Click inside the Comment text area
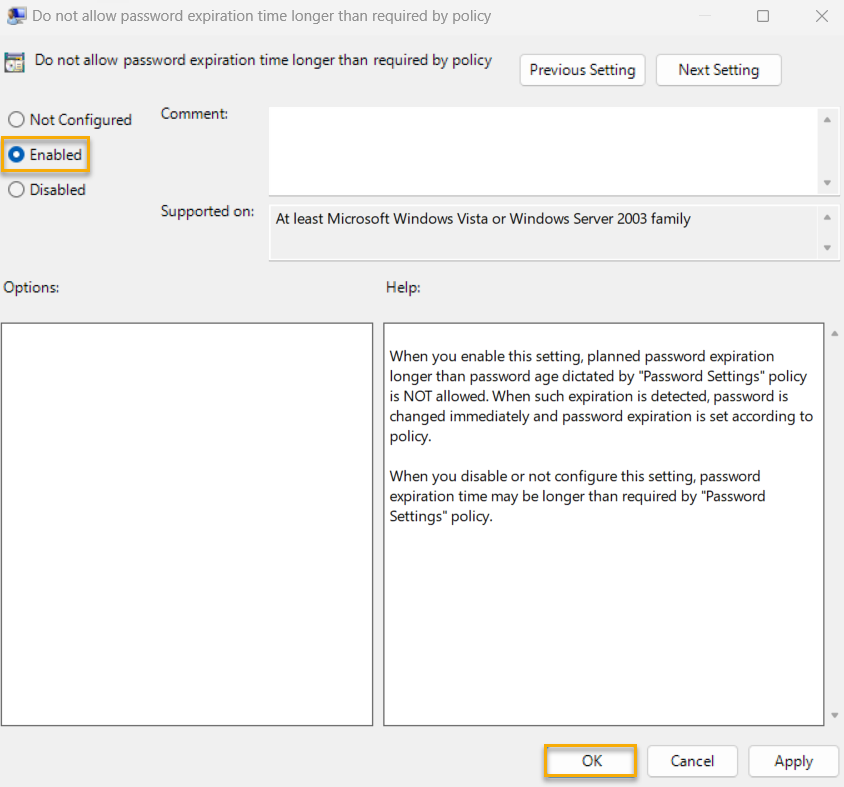The width and height of the screenshot is (844, 787). [x=545, y=150]
